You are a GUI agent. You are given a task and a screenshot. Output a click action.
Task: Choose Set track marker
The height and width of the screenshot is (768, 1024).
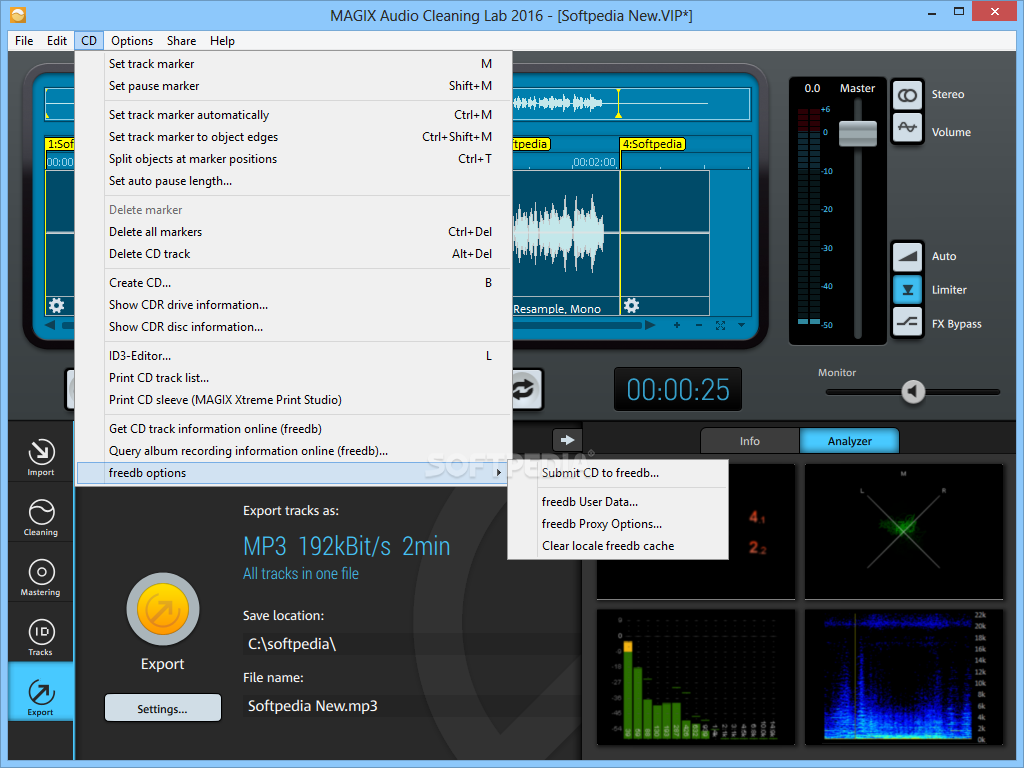click(292, 64)
